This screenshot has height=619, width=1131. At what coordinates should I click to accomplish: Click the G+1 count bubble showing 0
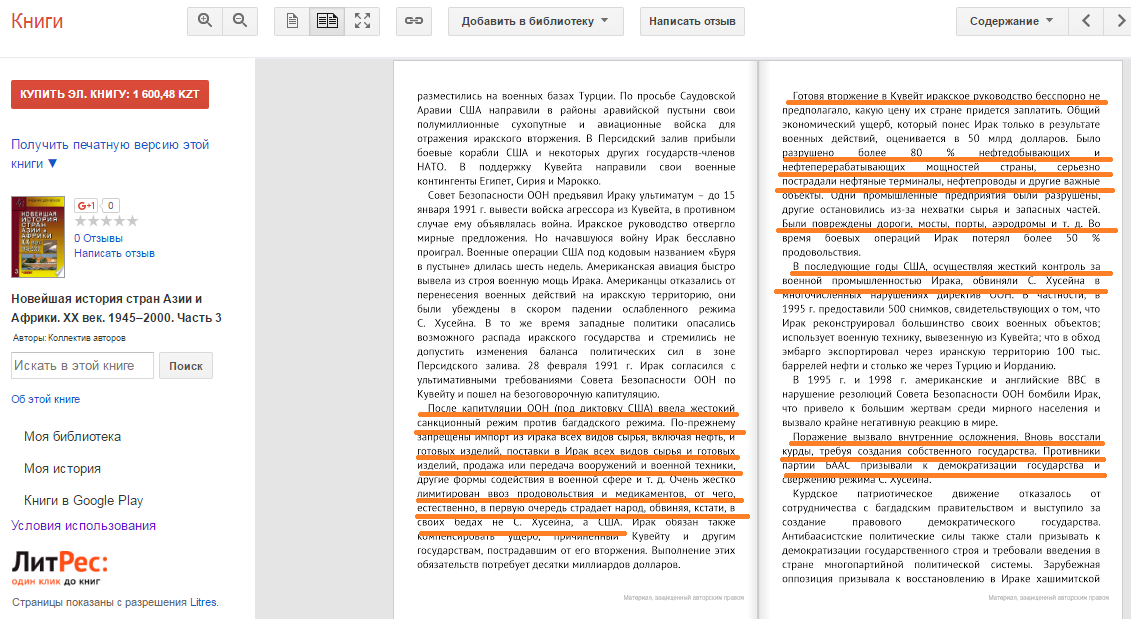click(110, 206)
